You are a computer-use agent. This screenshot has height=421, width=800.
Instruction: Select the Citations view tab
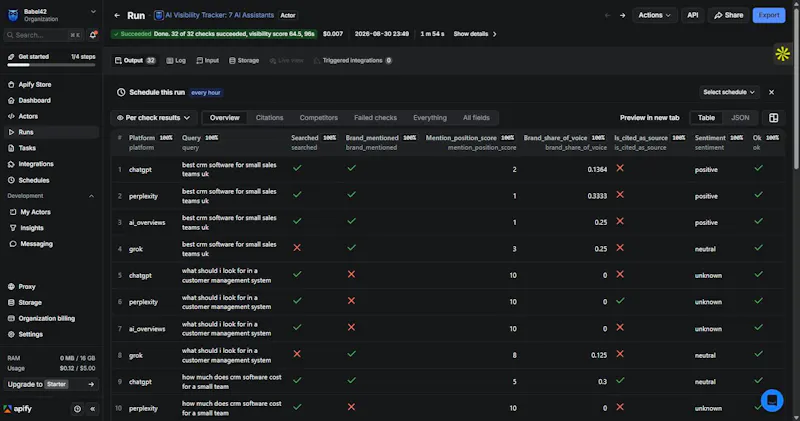[x=269, y=118]
